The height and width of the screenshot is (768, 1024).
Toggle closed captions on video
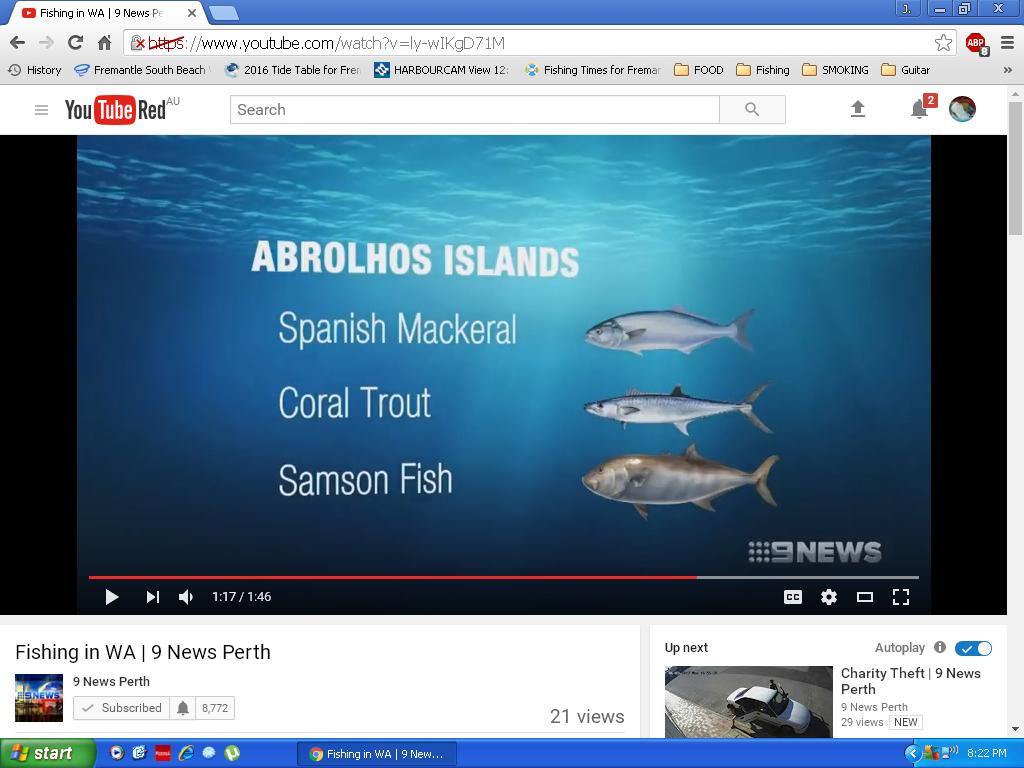tap(793, 597)
